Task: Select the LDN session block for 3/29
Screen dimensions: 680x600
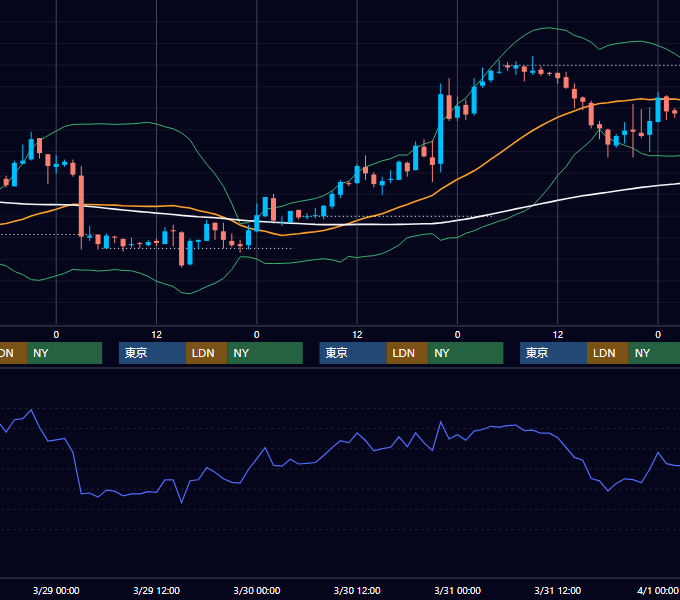Action: 206,353
